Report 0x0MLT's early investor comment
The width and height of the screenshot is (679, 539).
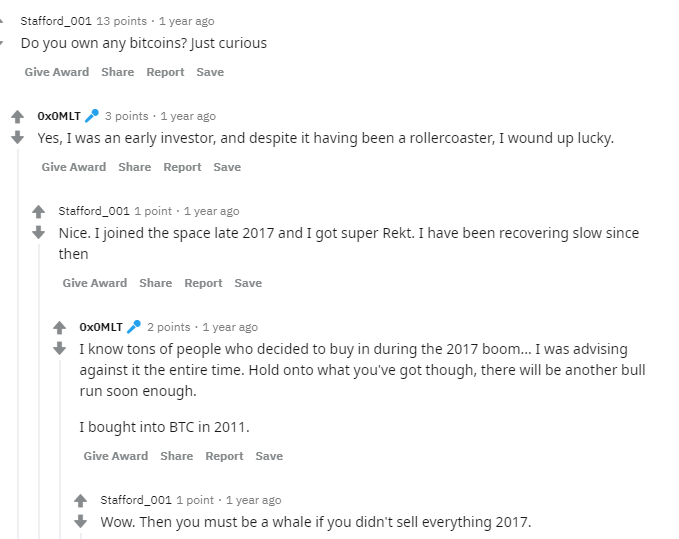182,167
